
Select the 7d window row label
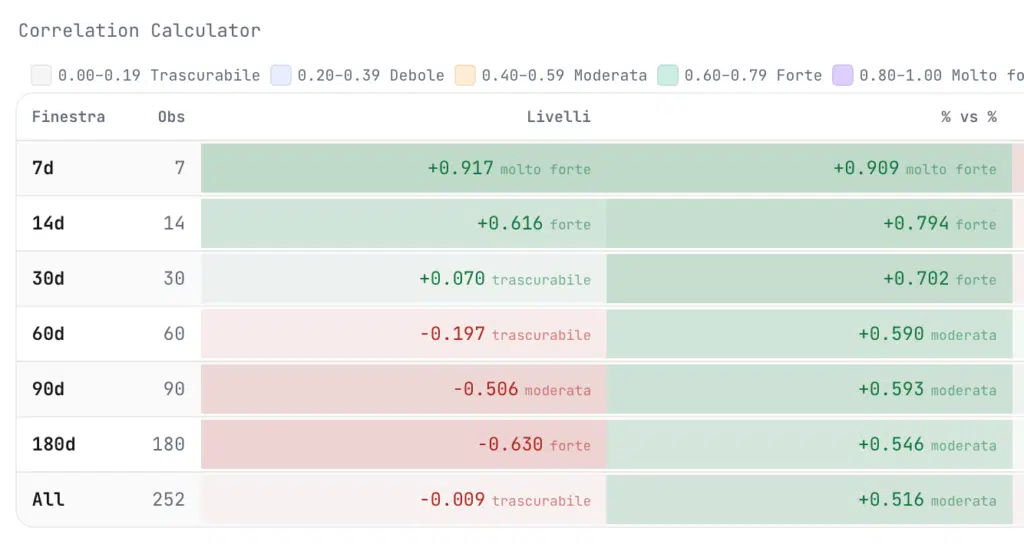click(x=43, y=168)
